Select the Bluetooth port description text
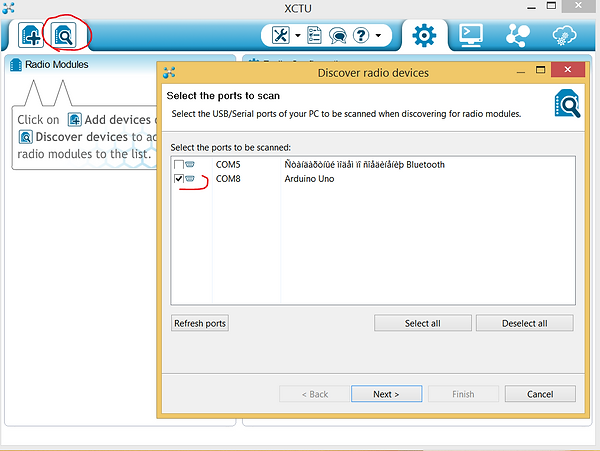 [364, 165]
